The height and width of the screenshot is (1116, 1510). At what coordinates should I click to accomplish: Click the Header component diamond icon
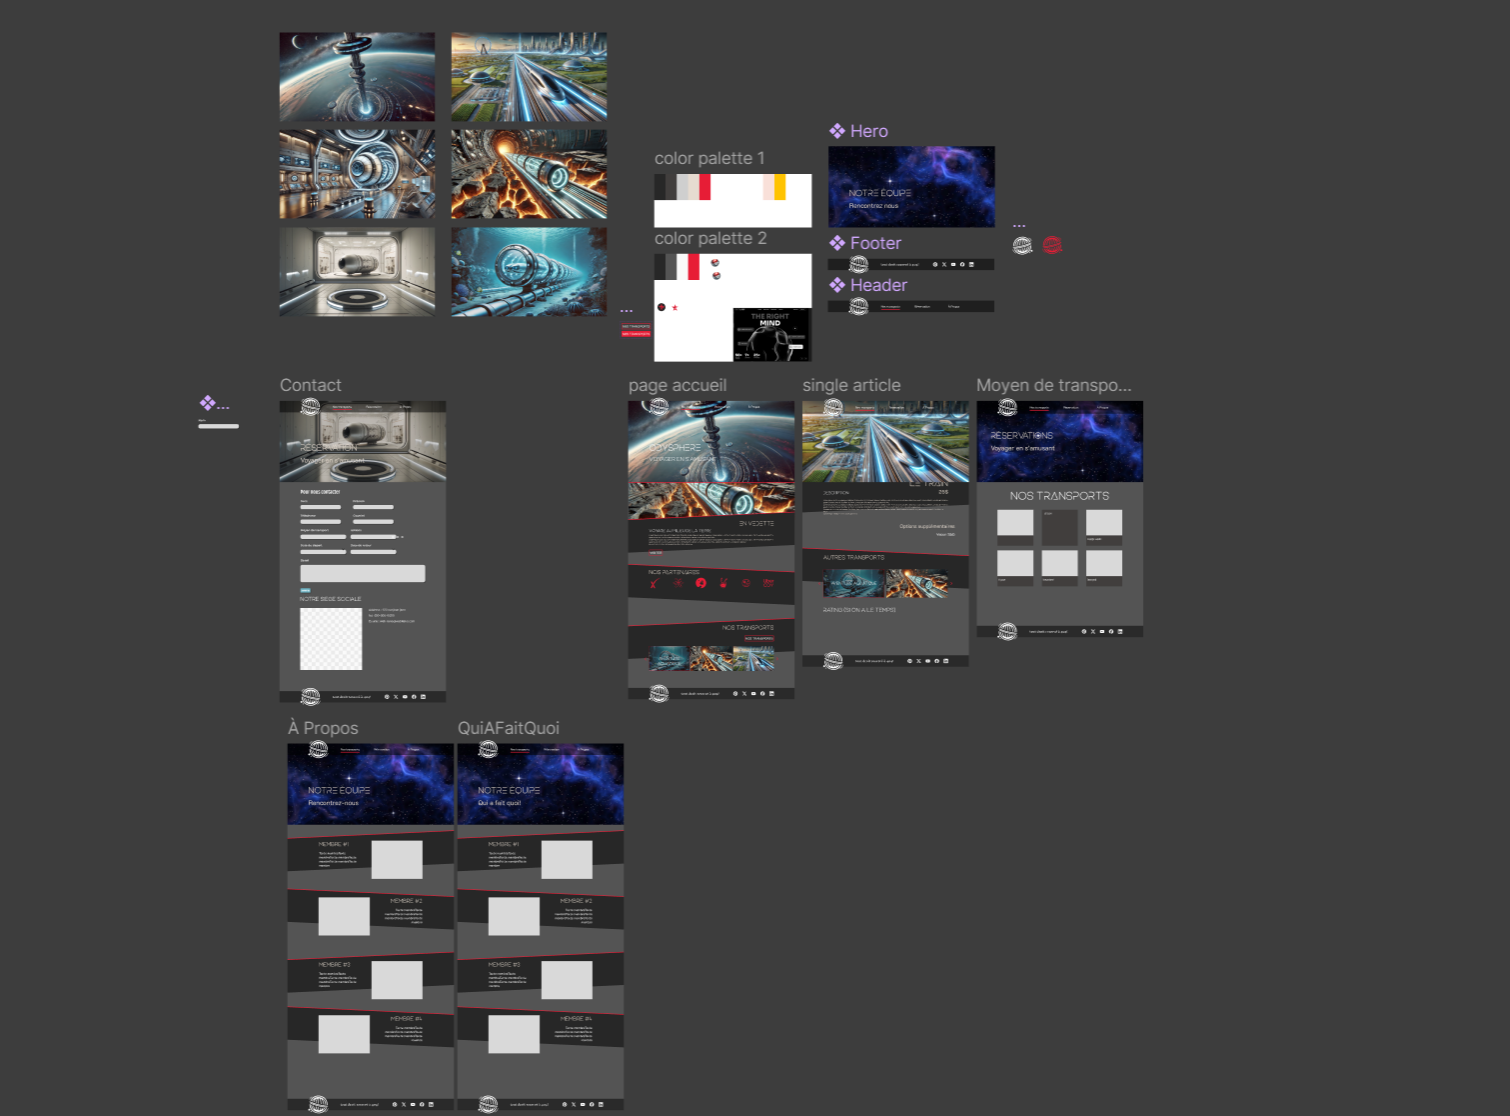(837, 285)
